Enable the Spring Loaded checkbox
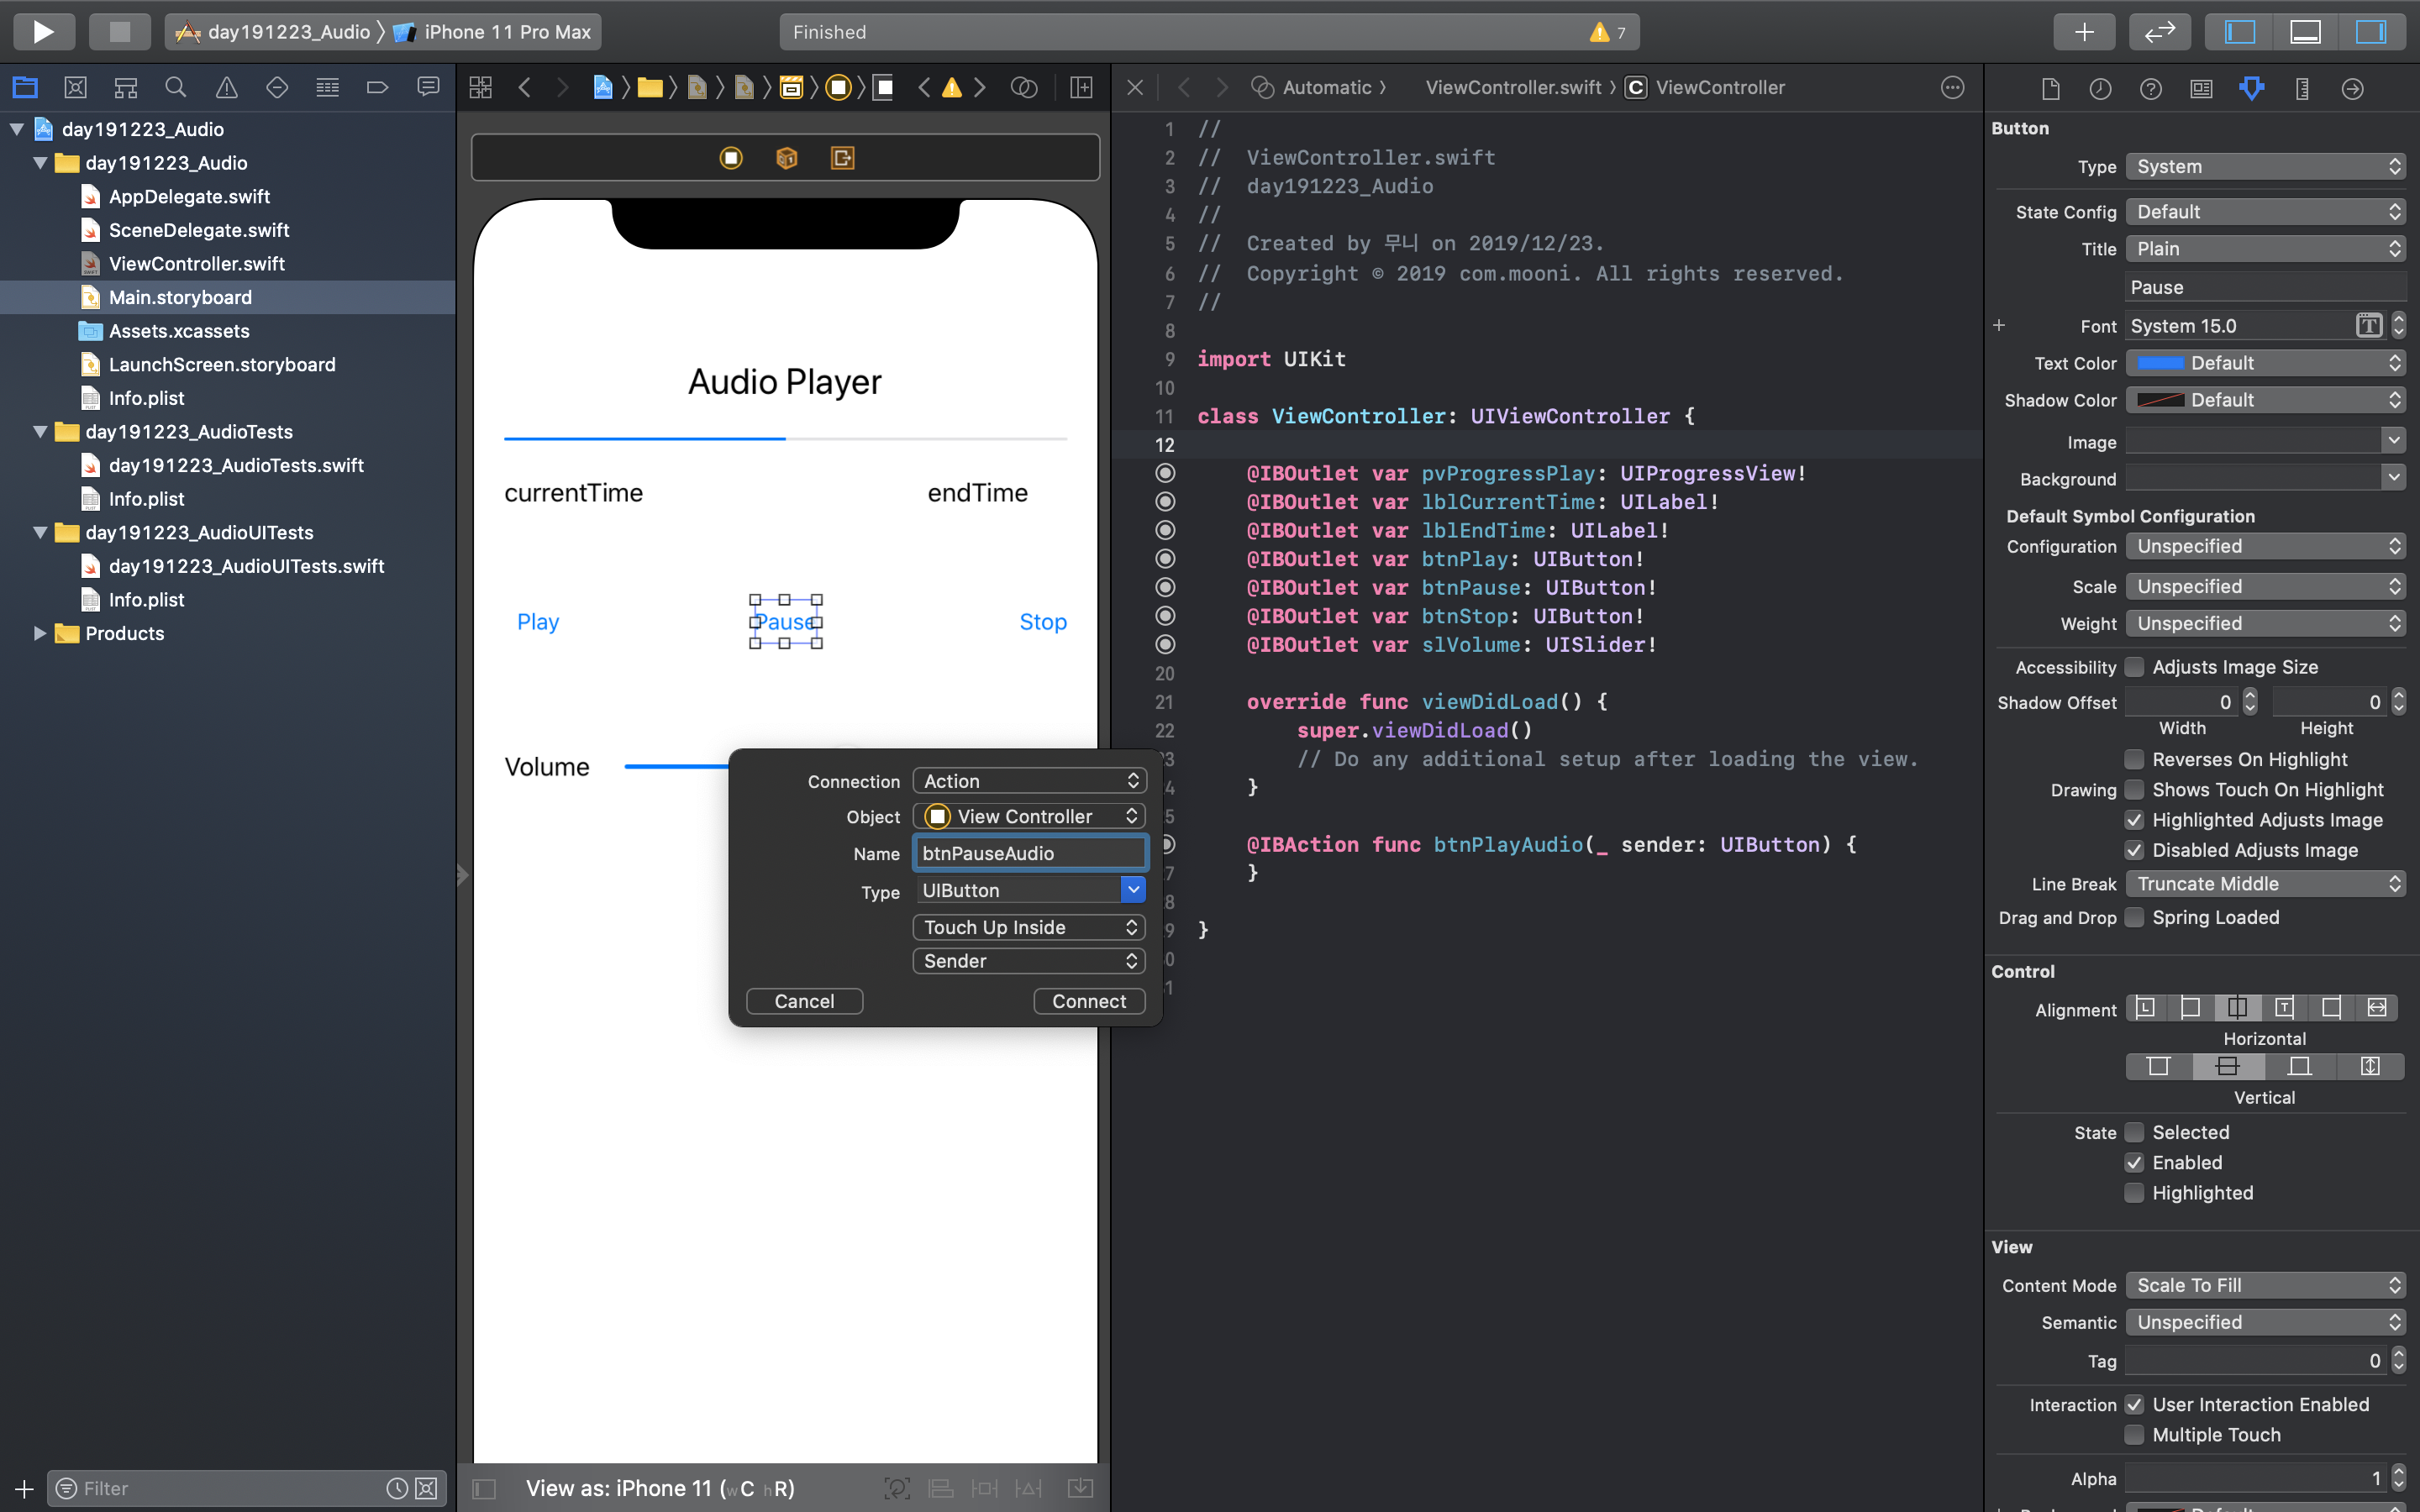The height and width of the screenshot is (1512, 2420). (2134, 917)
